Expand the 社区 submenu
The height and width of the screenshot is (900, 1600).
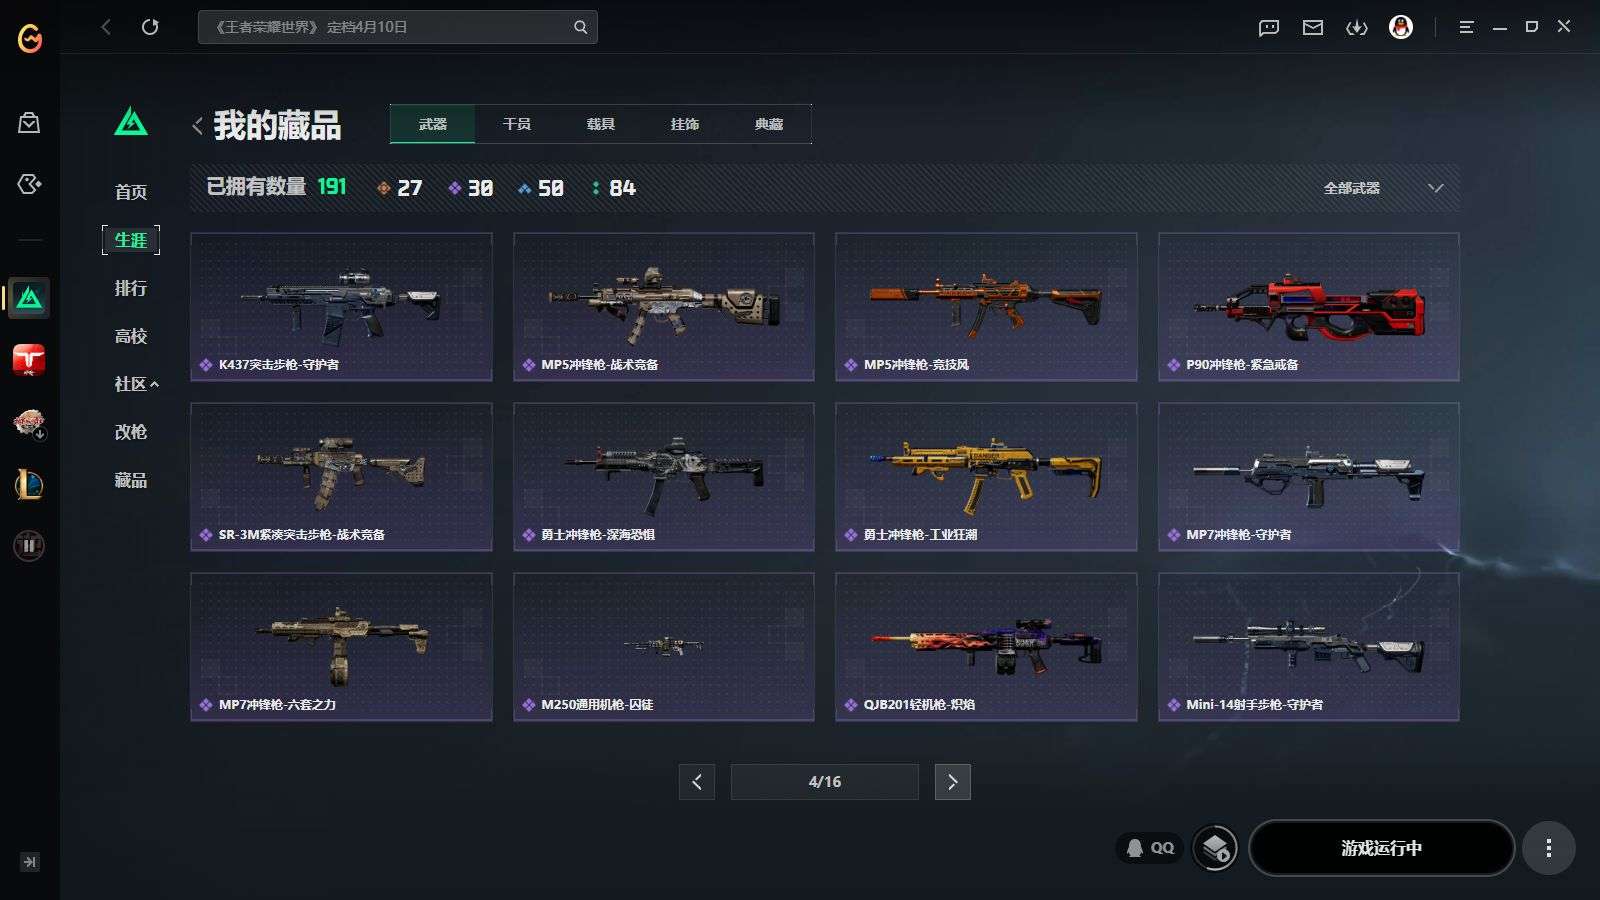(136, 384)
